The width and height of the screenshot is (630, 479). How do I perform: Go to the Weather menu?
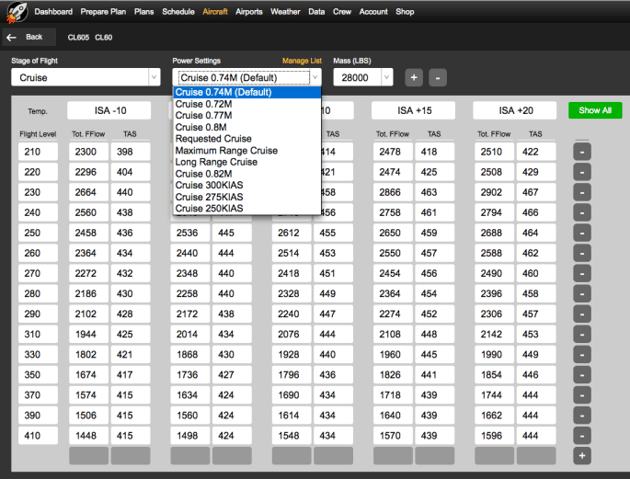[x=285, y=12]
